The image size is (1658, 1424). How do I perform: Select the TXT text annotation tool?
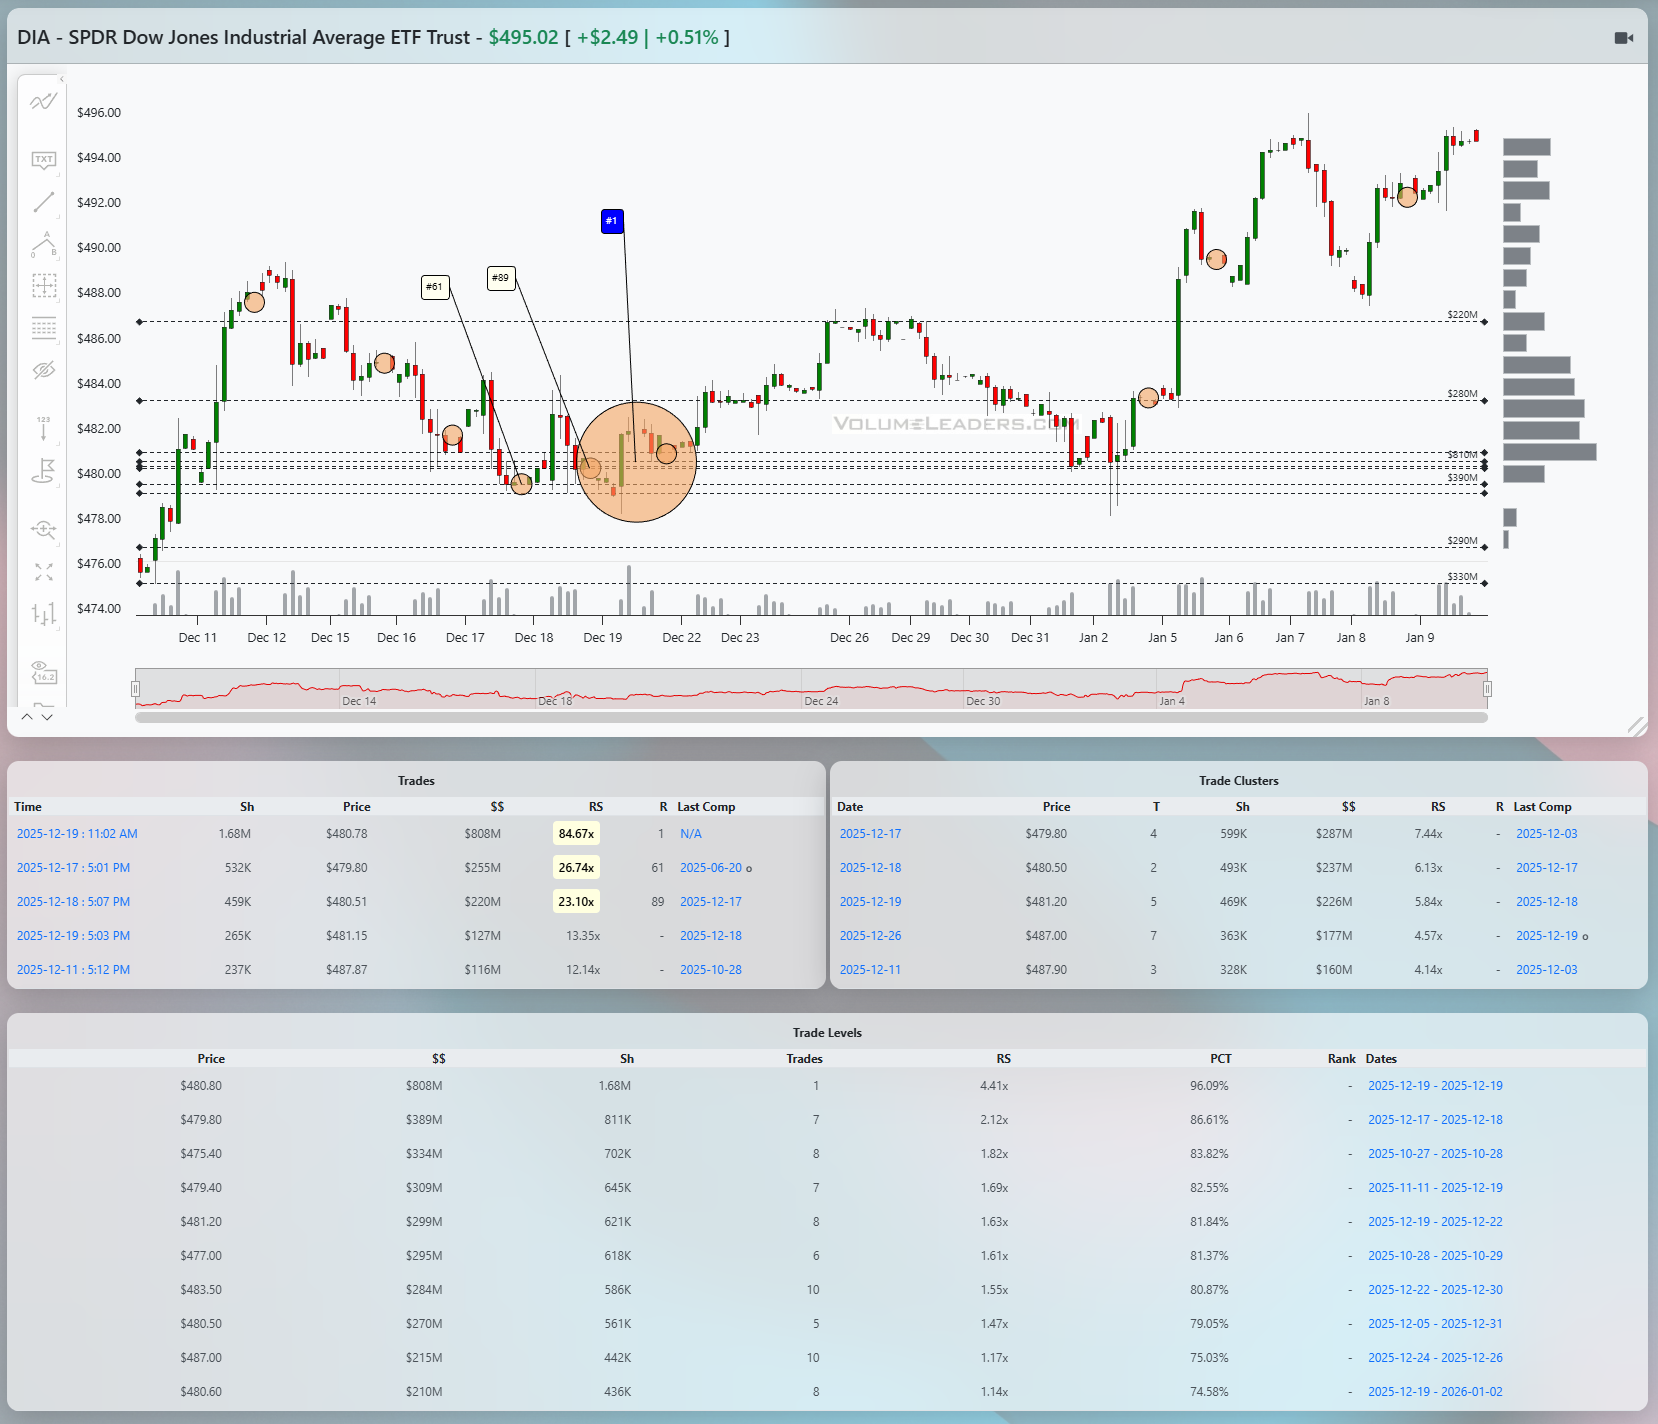tap(43, 160)
